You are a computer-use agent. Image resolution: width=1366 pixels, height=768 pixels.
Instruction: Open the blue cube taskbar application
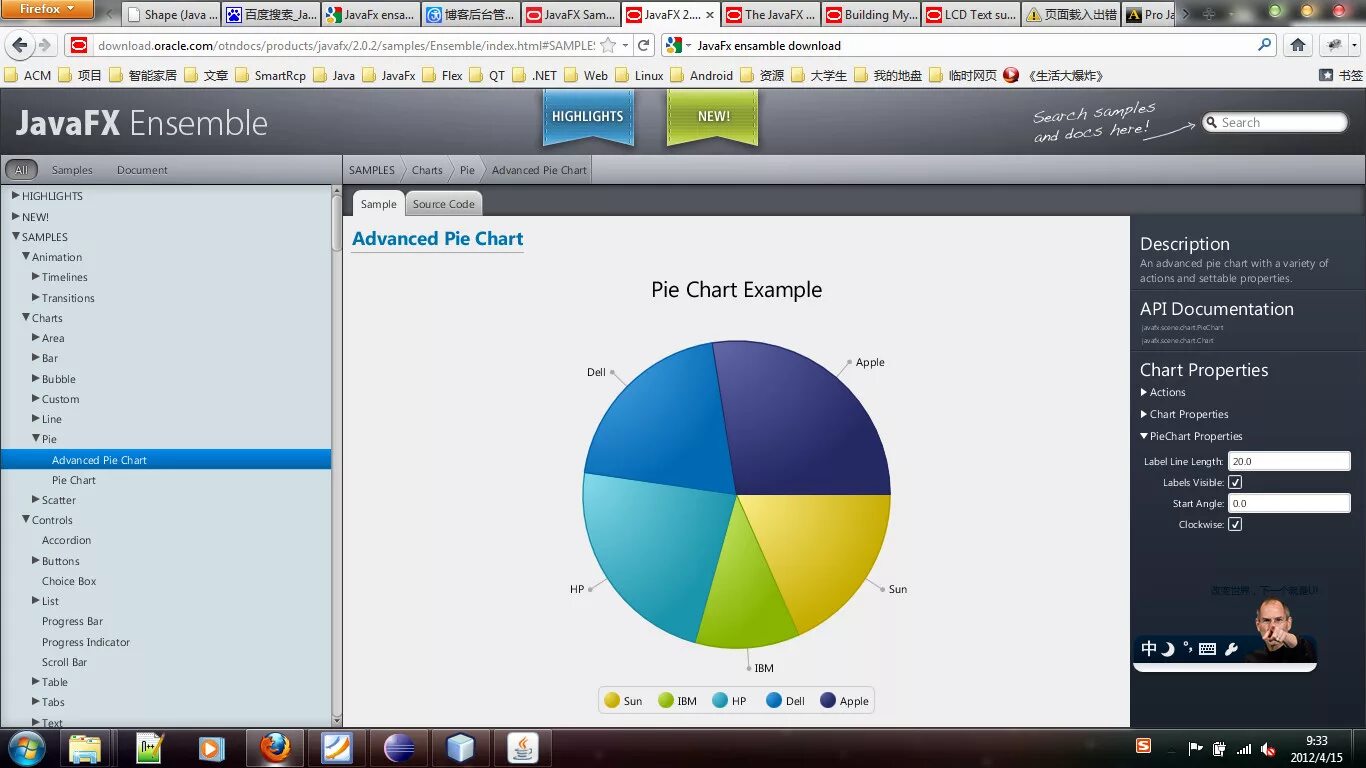click(x=460, y=748)
